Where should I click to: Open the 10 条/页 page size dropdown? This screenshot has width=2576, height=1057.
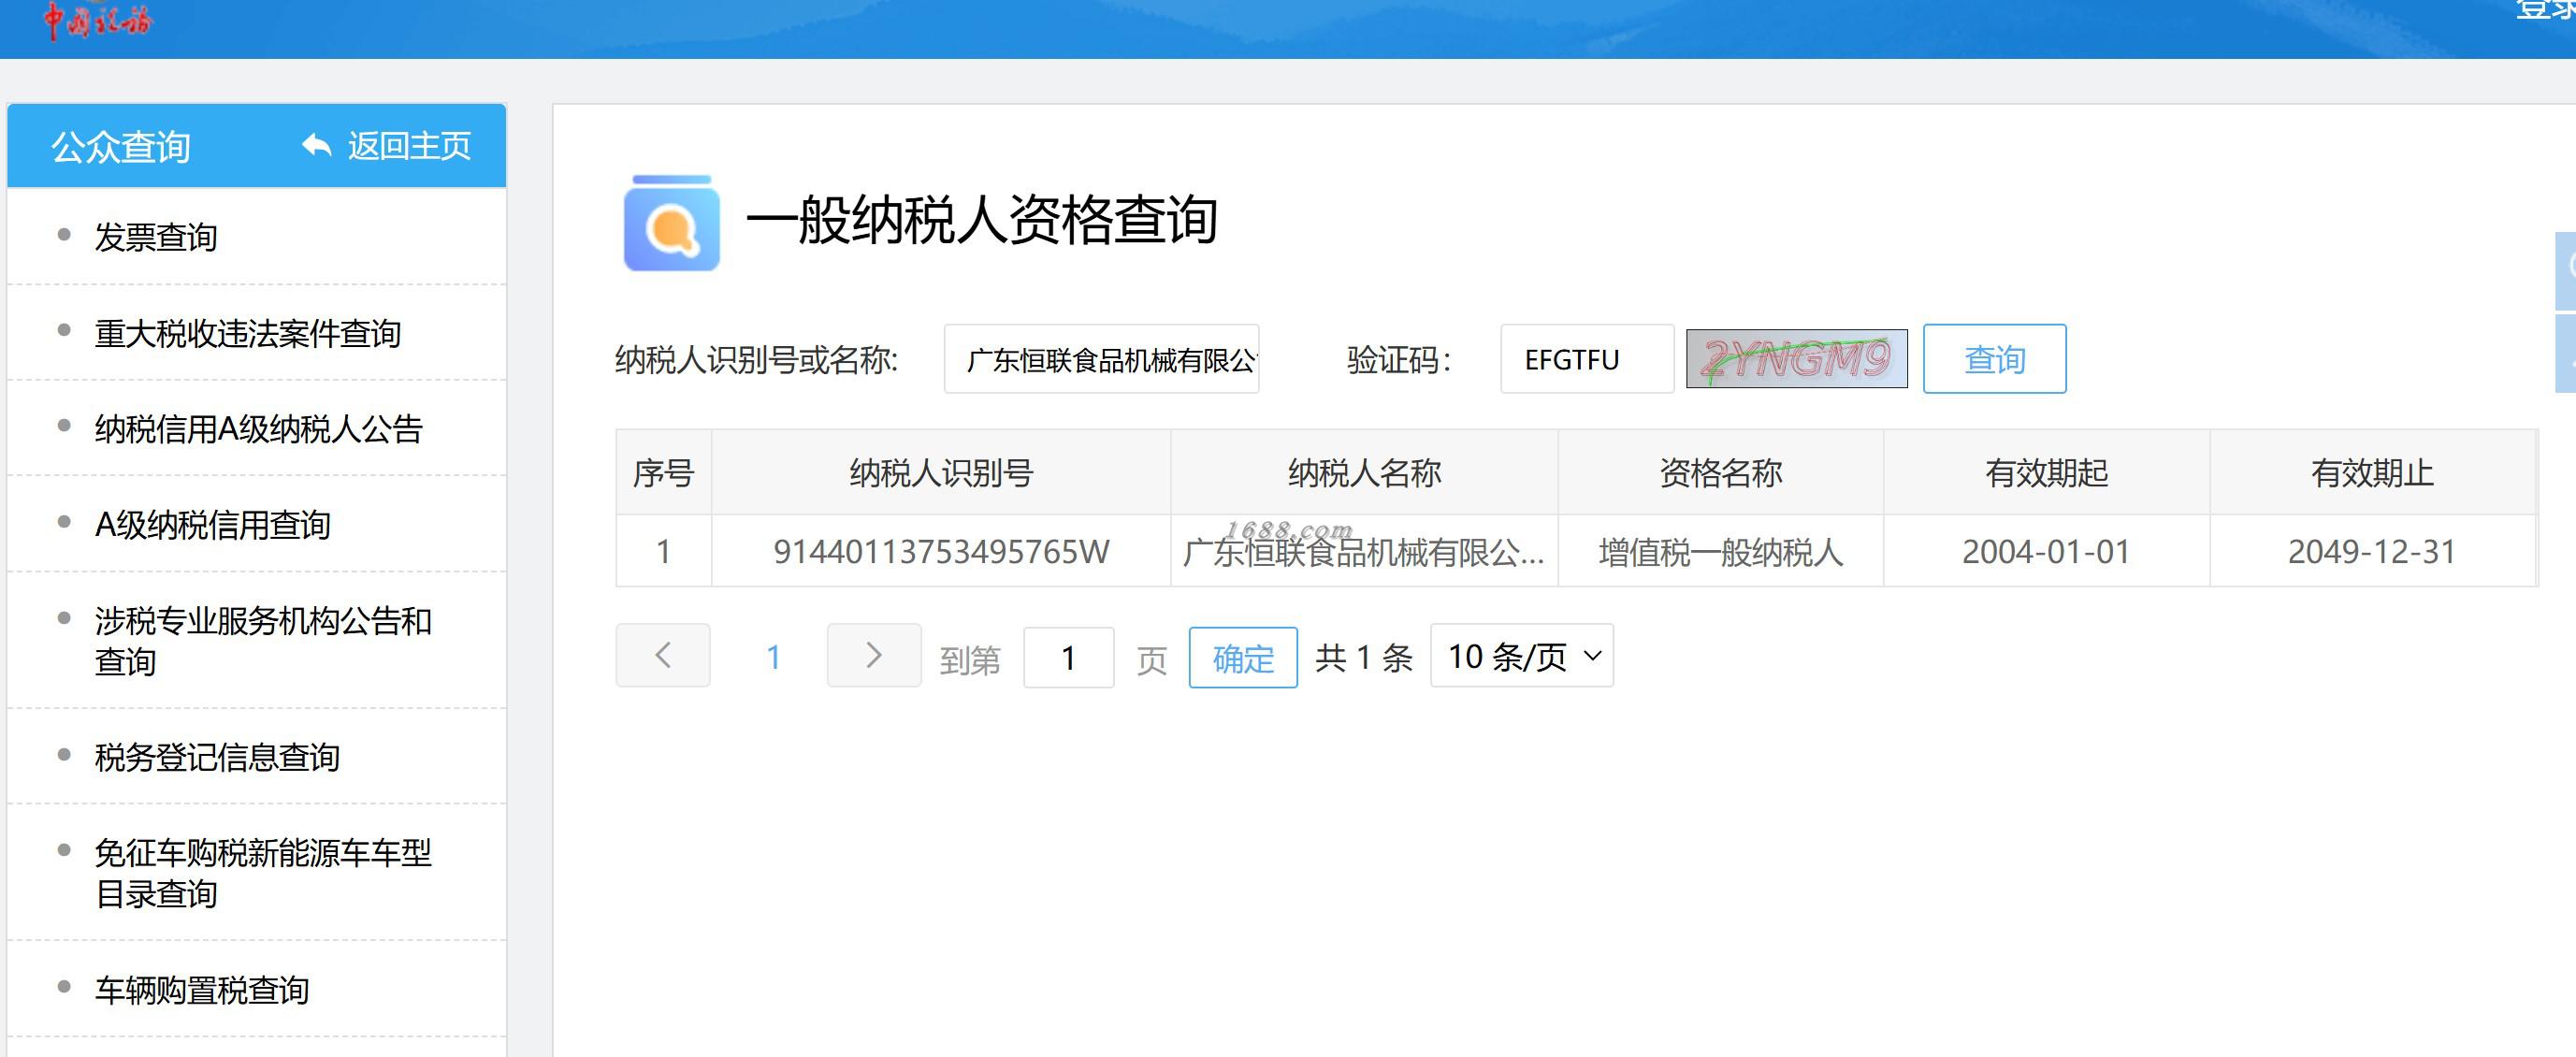click(1521, 656)
